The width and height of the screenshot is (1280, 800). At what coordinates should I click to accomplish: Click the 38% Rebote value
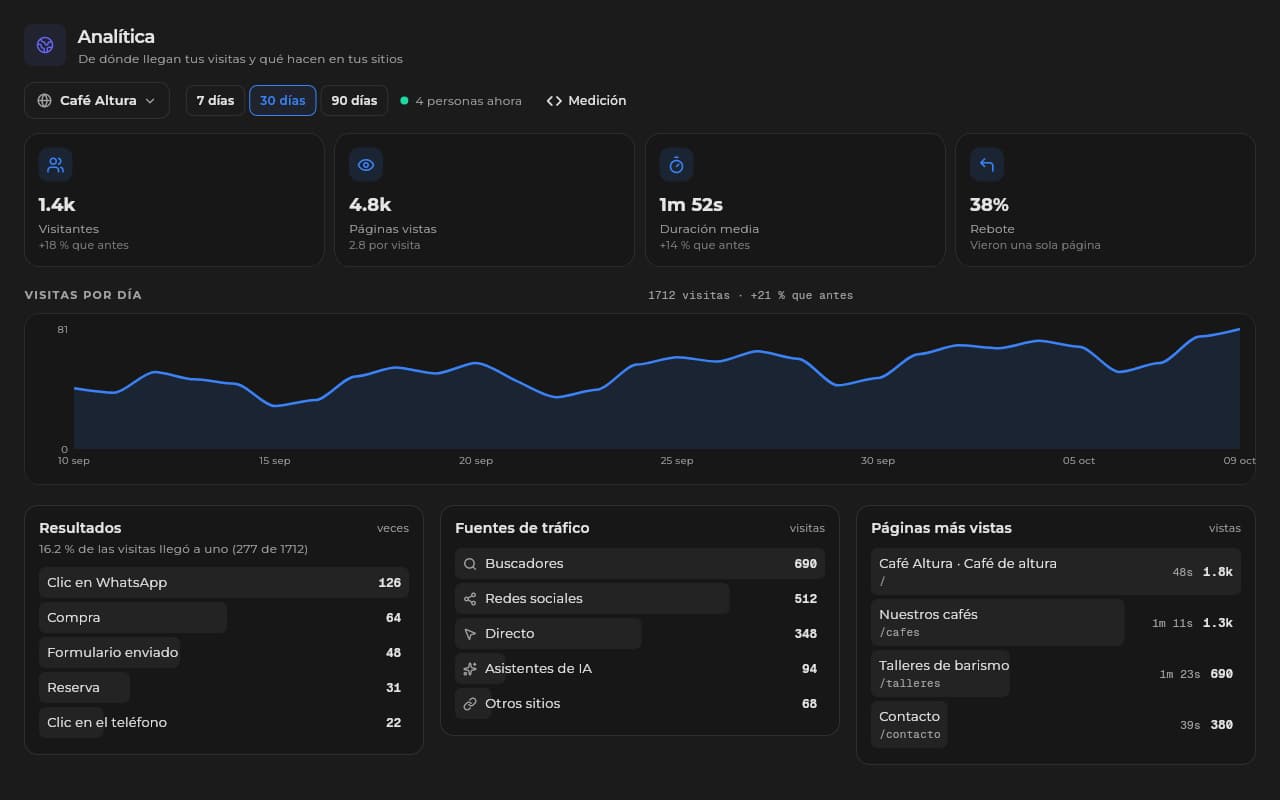coord(989,205)
